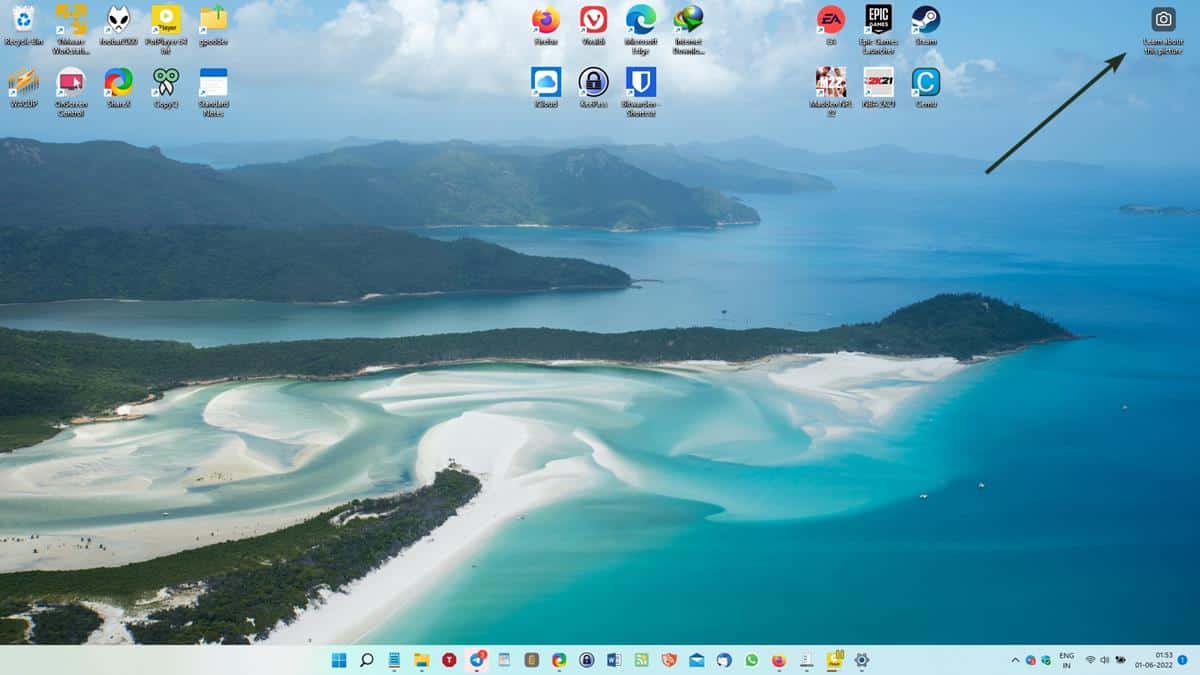Open the blue notification count badge
The width and height of the screenshot is (1200, 675).
coord(1181,660)
